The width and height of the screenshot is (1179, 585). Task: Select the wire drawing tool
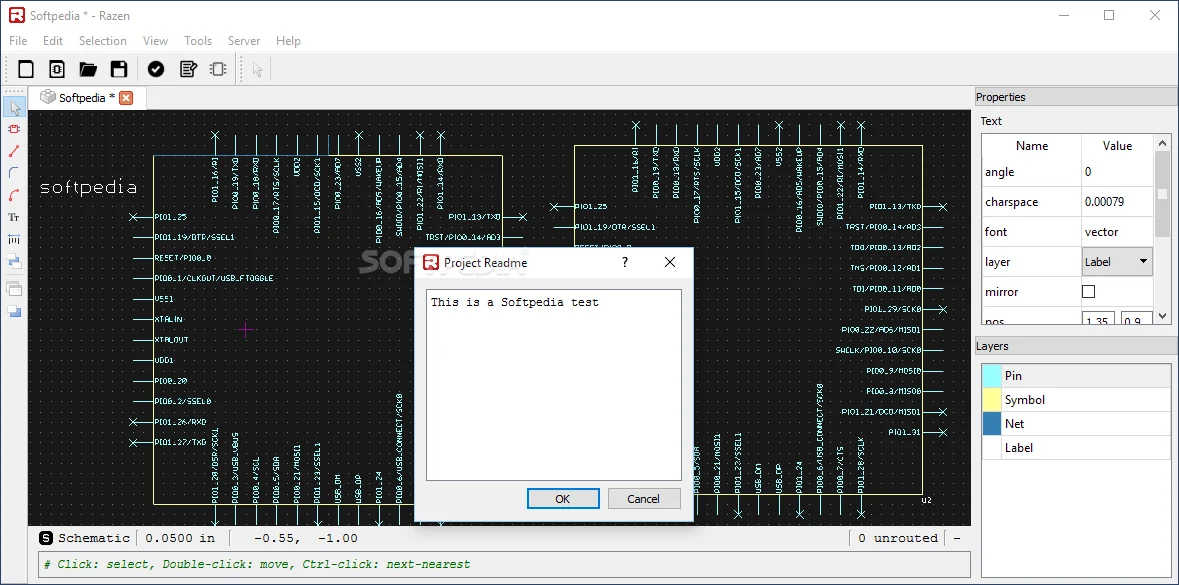(x=14, y=150)
